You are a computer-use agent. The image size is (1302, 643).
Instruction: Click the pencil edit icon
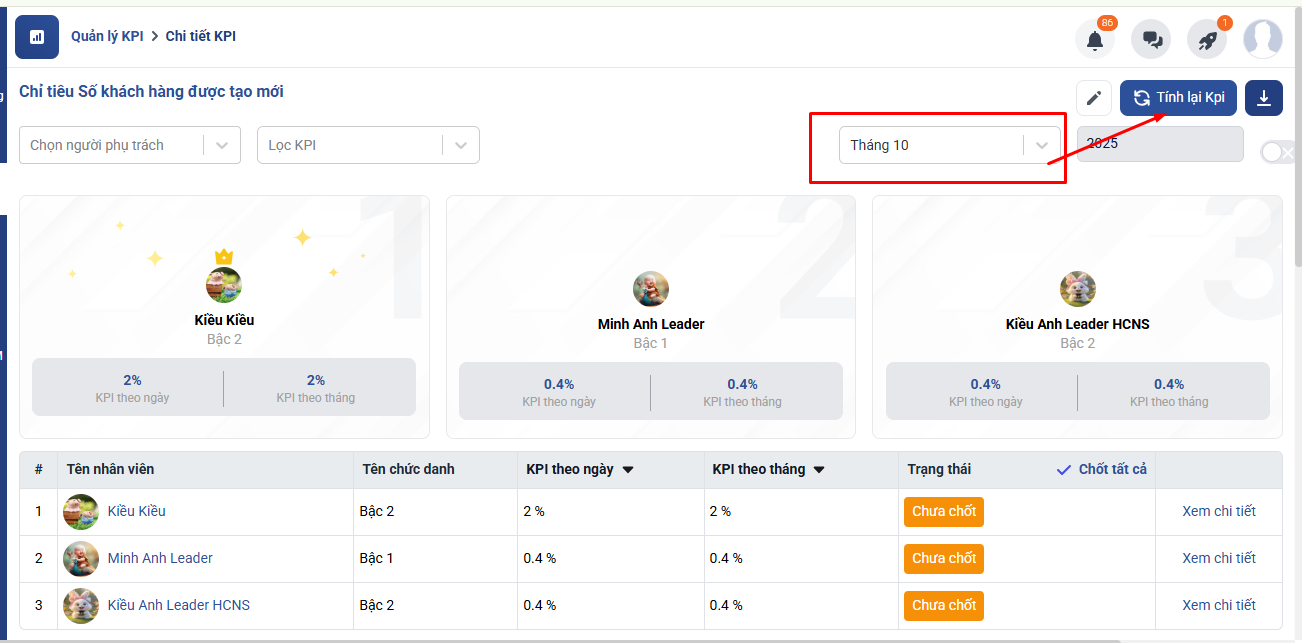click(1094, 98)
